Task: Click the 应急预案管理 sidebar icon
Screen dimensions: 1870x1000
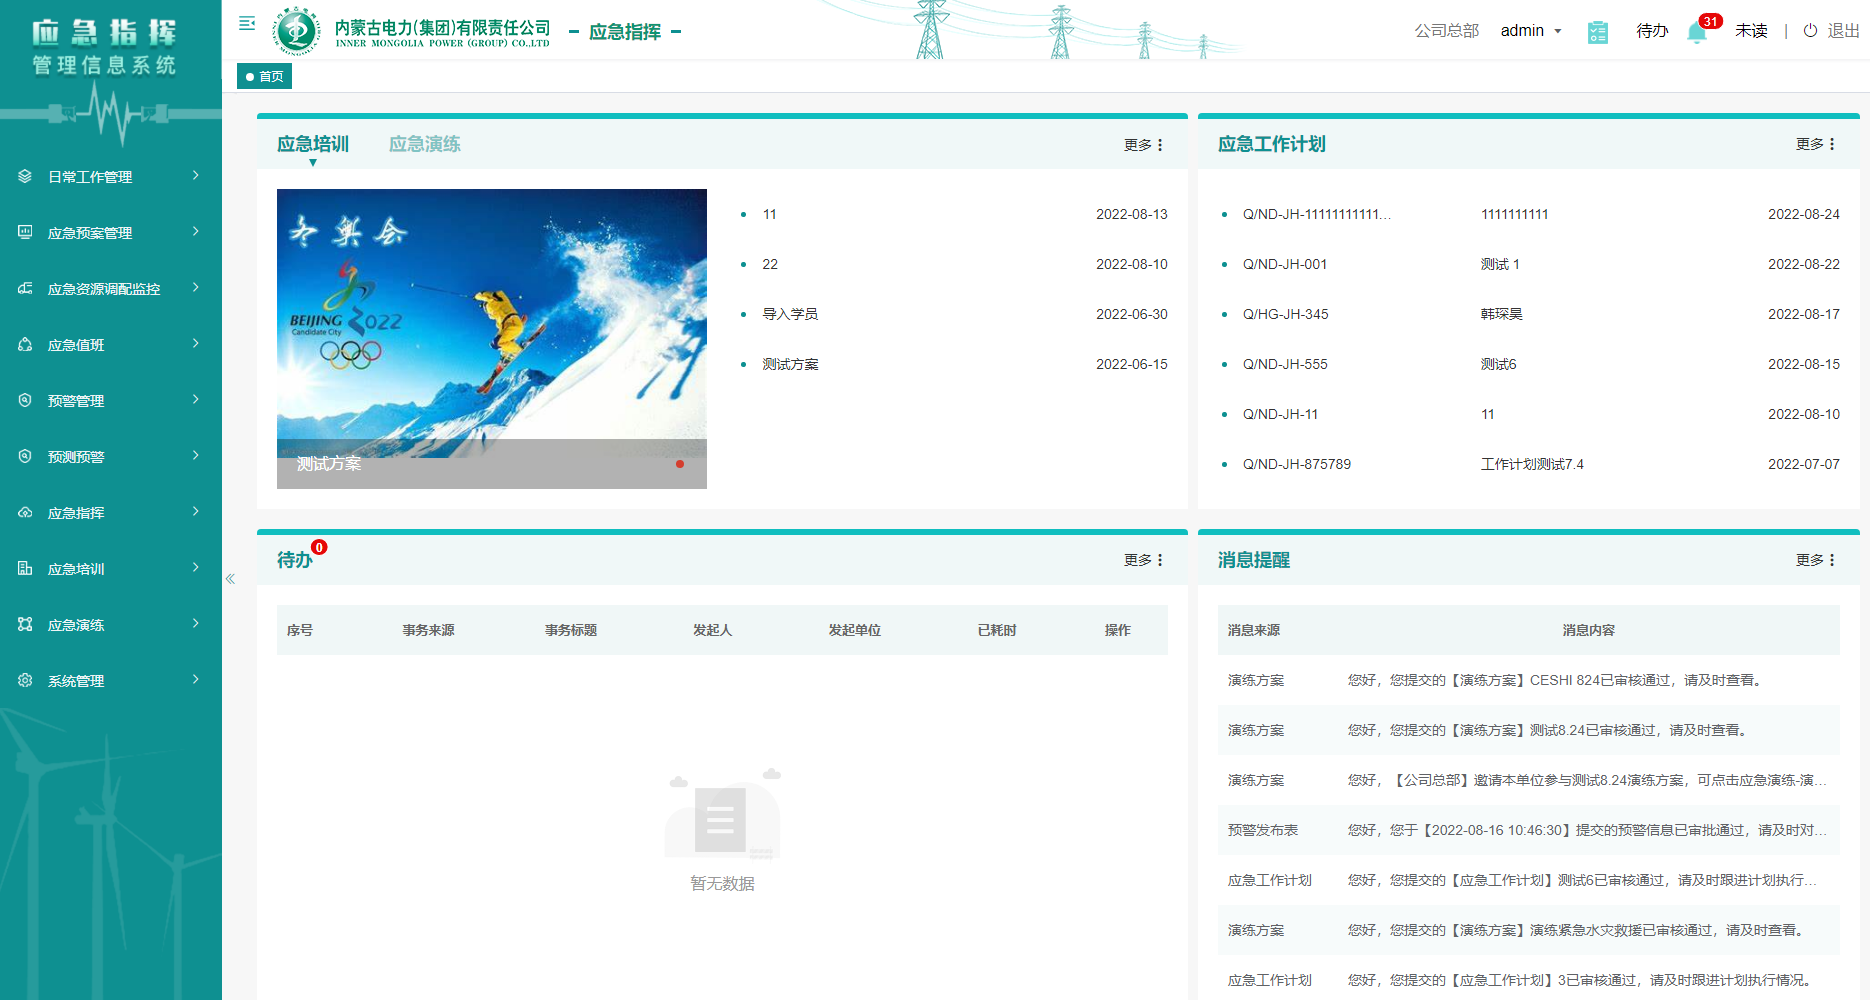Action: point(25,232)
